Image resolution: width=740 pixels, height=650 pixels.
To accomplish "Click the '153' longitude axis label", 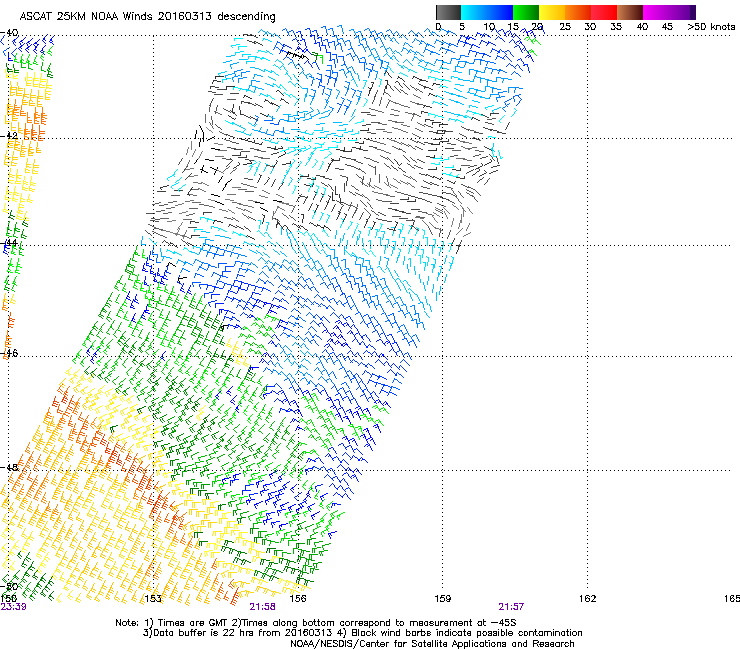I will 153,599.
